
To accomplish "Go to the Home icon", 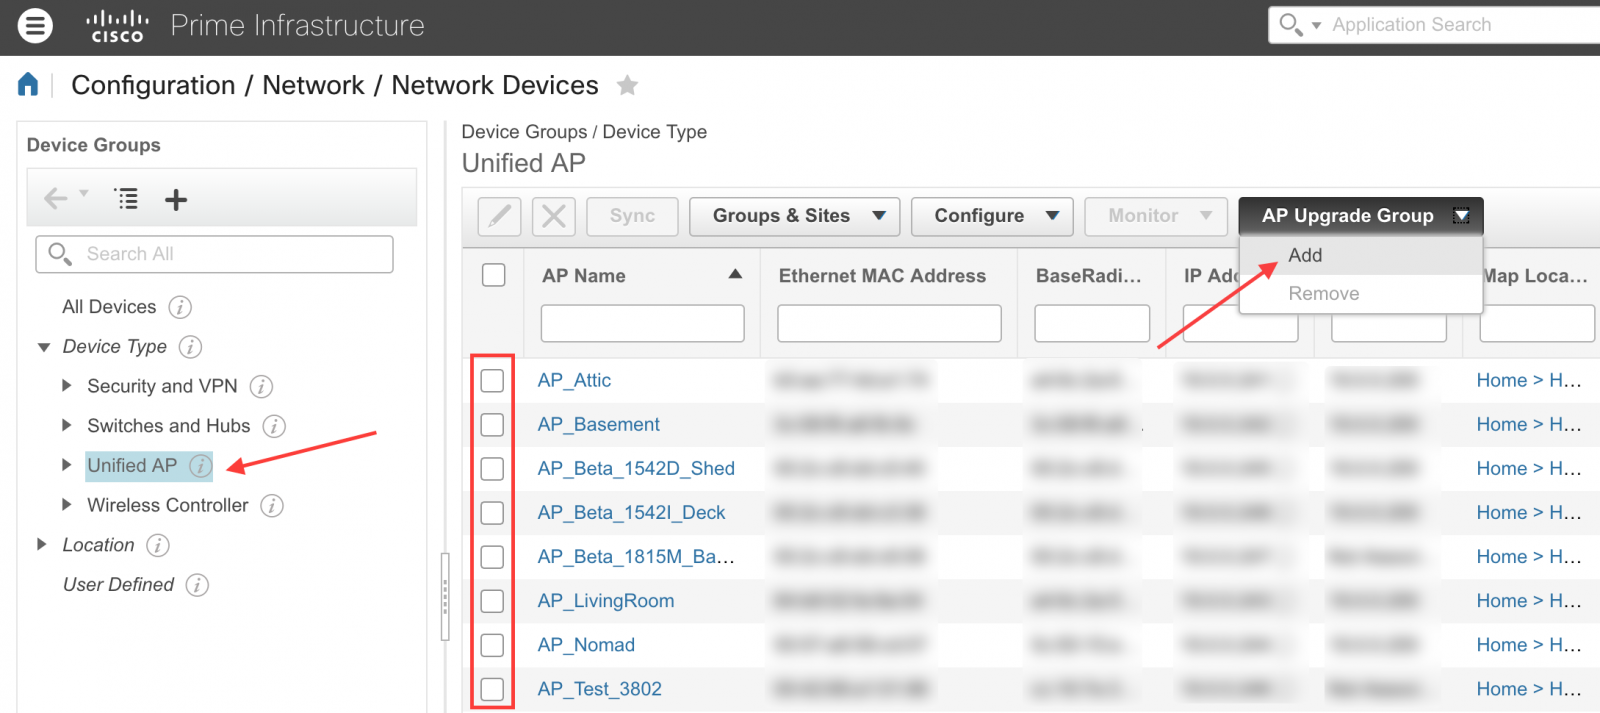I will point(28,85).
